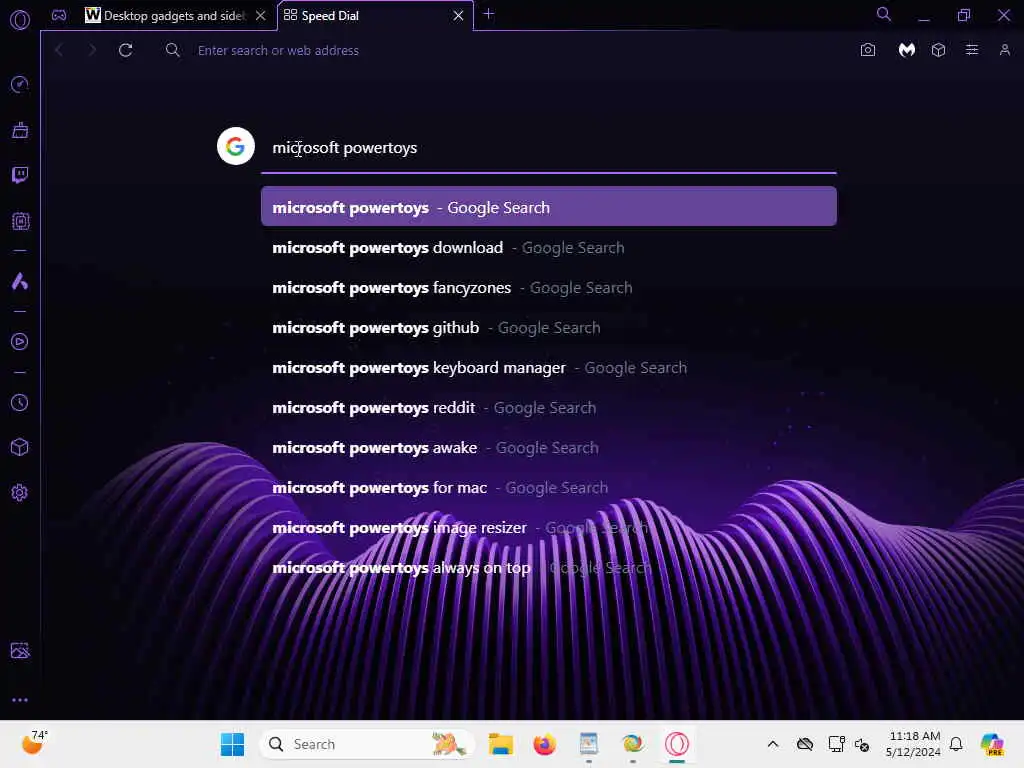Click the microsoft powertoys search input
This screenshot has width=1024, height=768.
[x=549, y=148]
